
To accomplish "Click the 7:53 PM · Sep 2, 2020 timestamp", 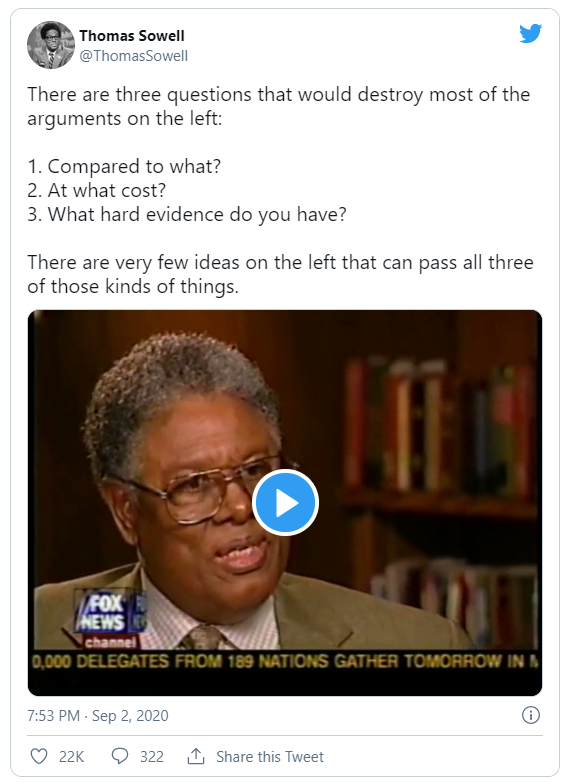I will pyautogui.click(x=98, y=716).
